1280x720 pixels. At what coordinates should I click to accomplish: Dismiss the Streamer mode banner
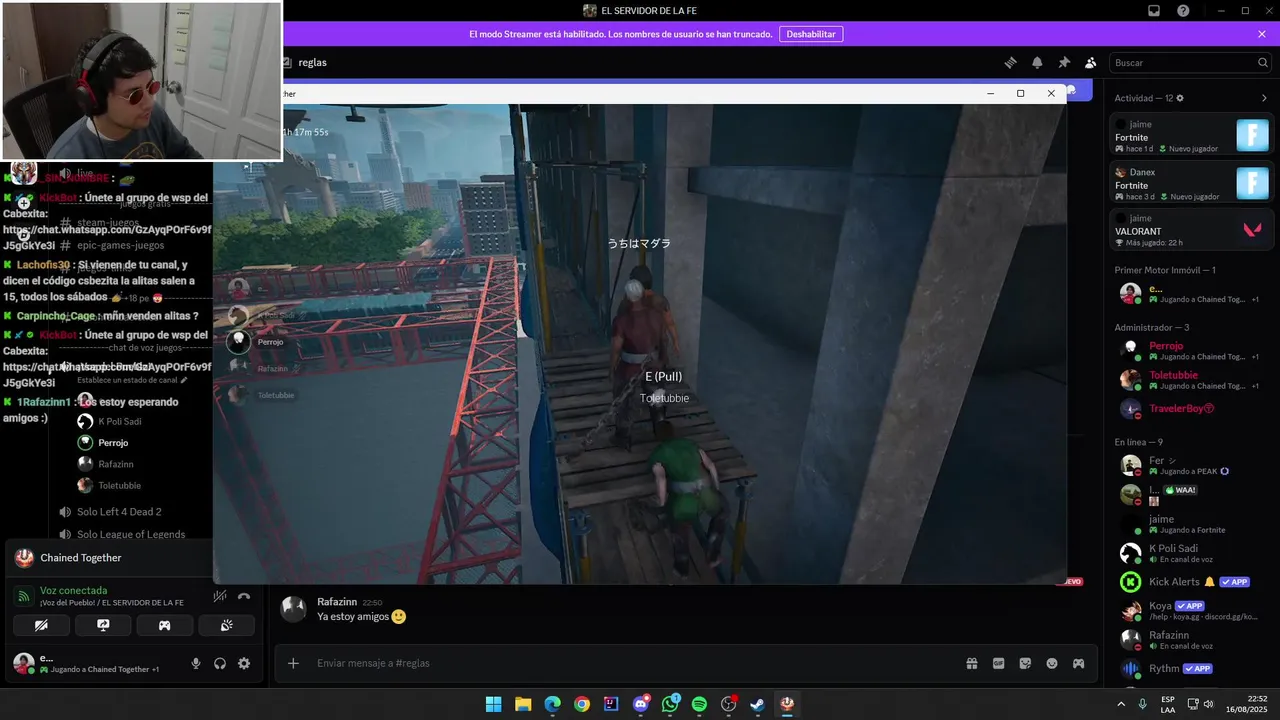coord(1262,34)
